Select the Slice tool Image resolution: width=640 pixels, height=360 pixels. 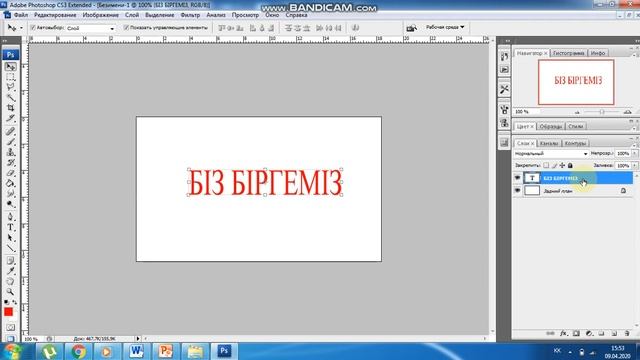11,118
